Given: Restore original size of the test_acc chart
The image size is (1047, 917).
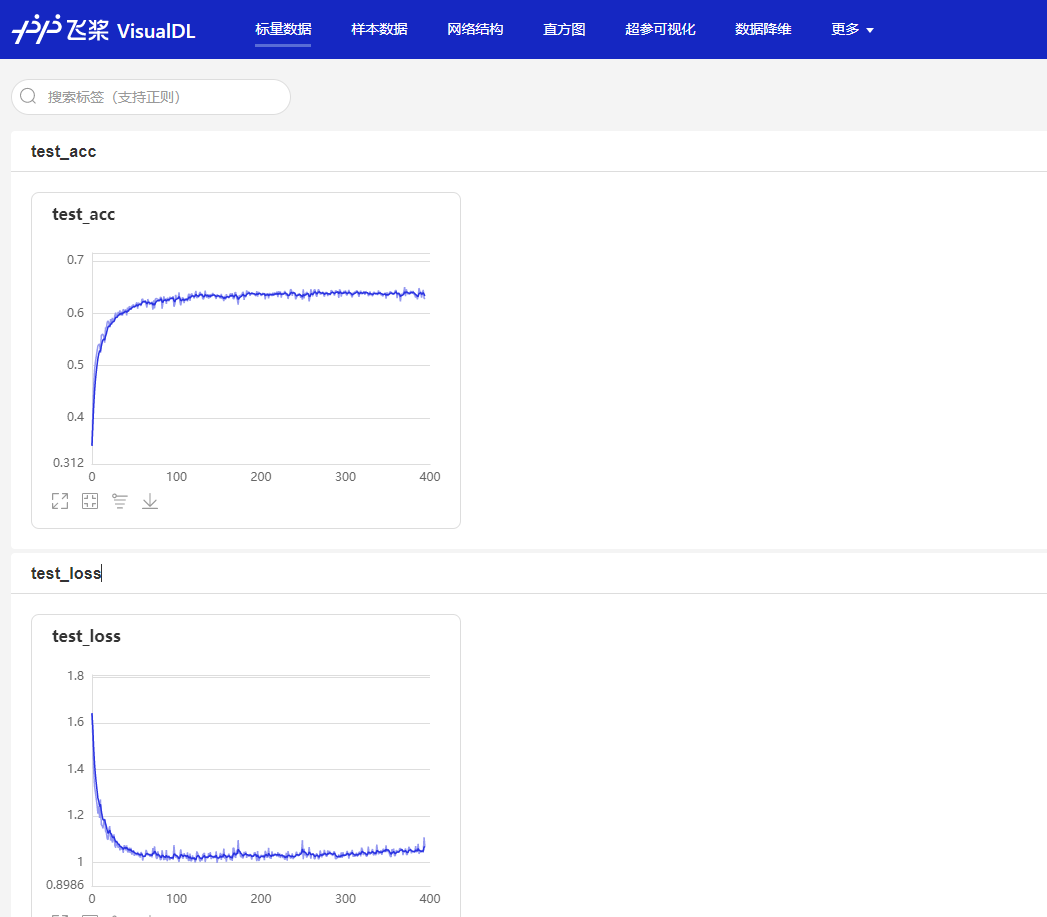Looking at the screenshot, I should 89,501.
